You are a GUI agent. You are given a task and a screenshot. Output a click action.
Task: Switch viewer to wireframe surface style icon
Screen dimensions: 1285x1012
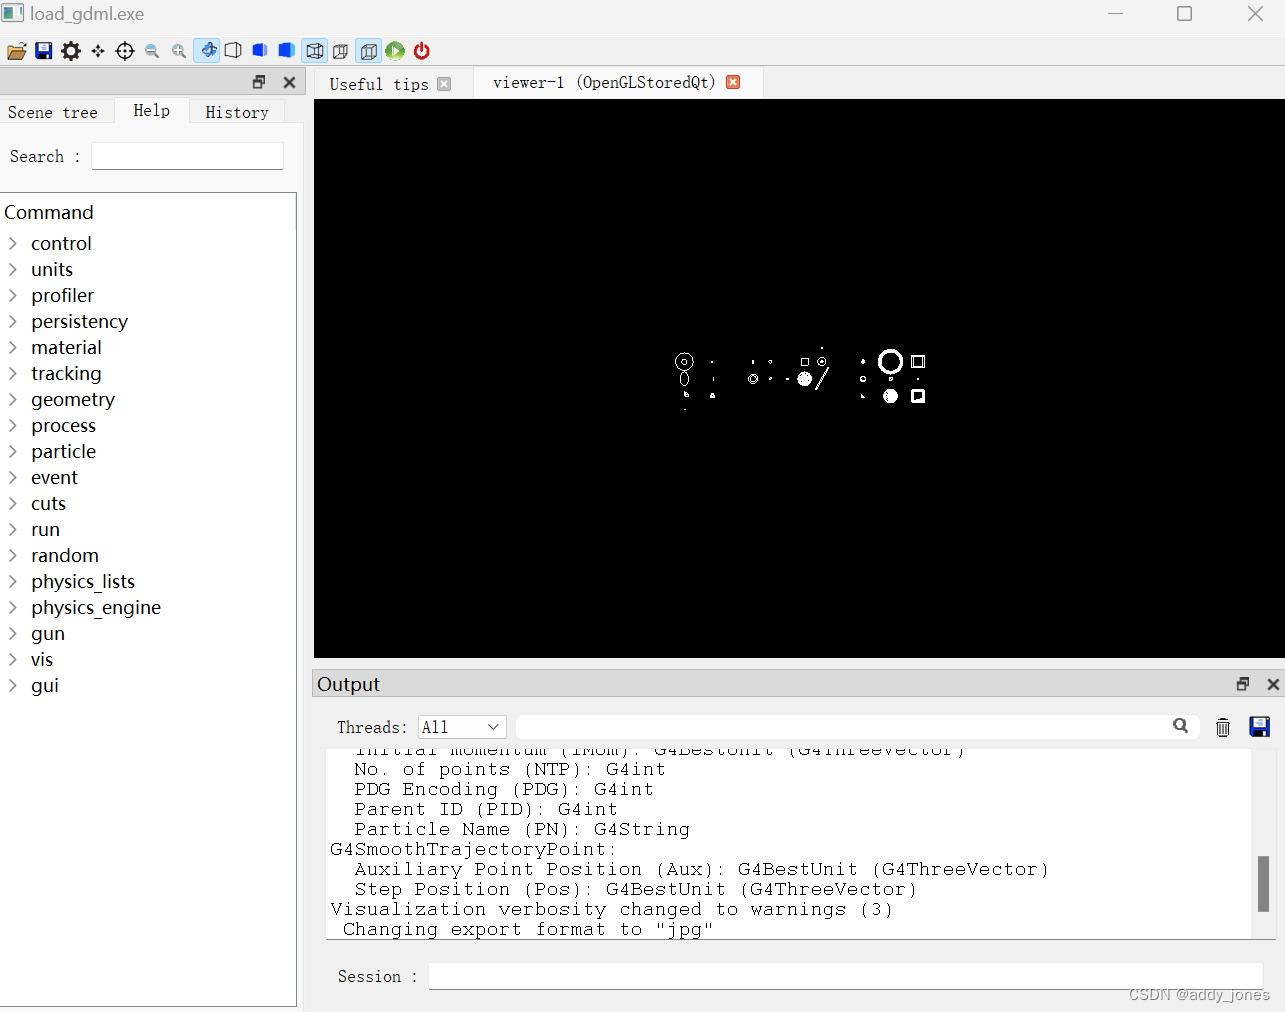pos(233,50)
